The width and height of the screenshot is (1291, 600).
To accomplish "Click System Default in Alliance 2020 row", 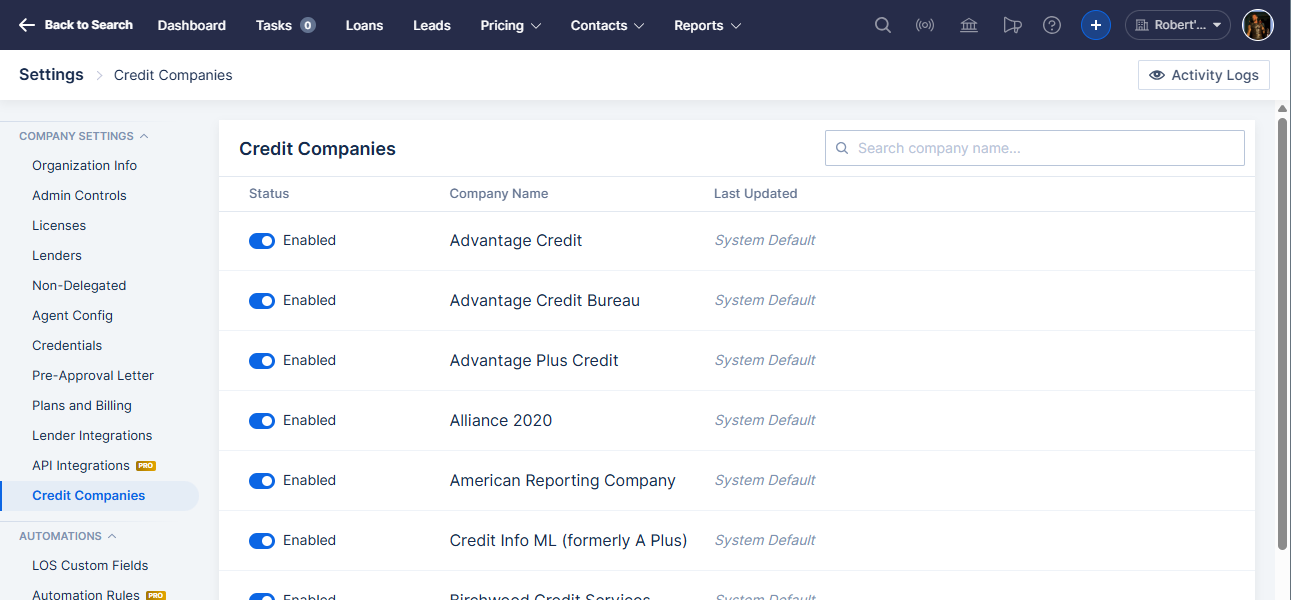I will pyautogui.click(x=765, y=421).
